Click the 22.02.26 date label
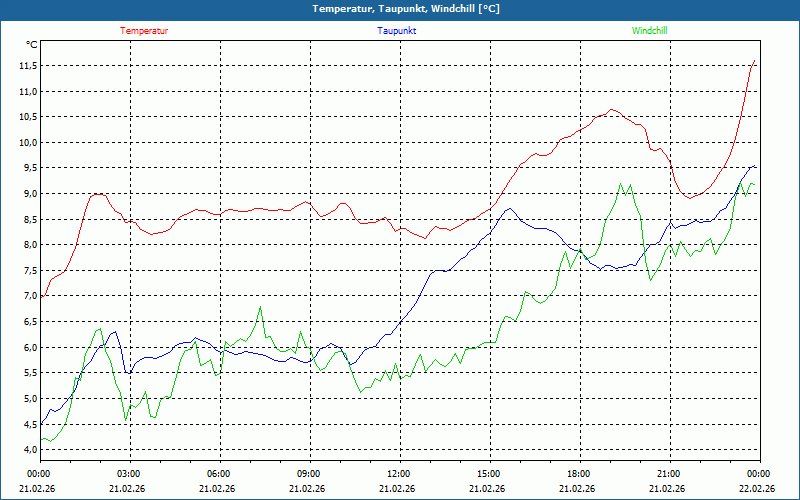 click(x=758, y=489)
